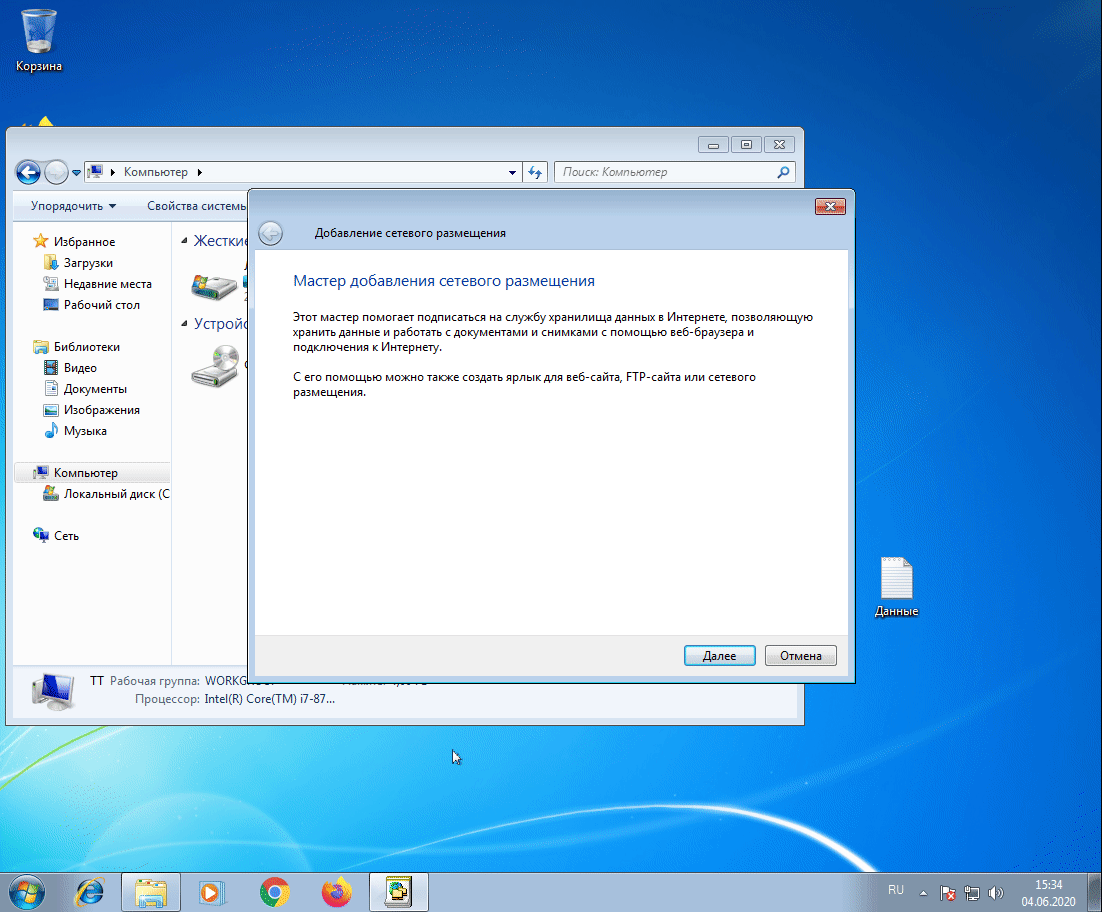Click the Библиотеки folder icon

41,346
